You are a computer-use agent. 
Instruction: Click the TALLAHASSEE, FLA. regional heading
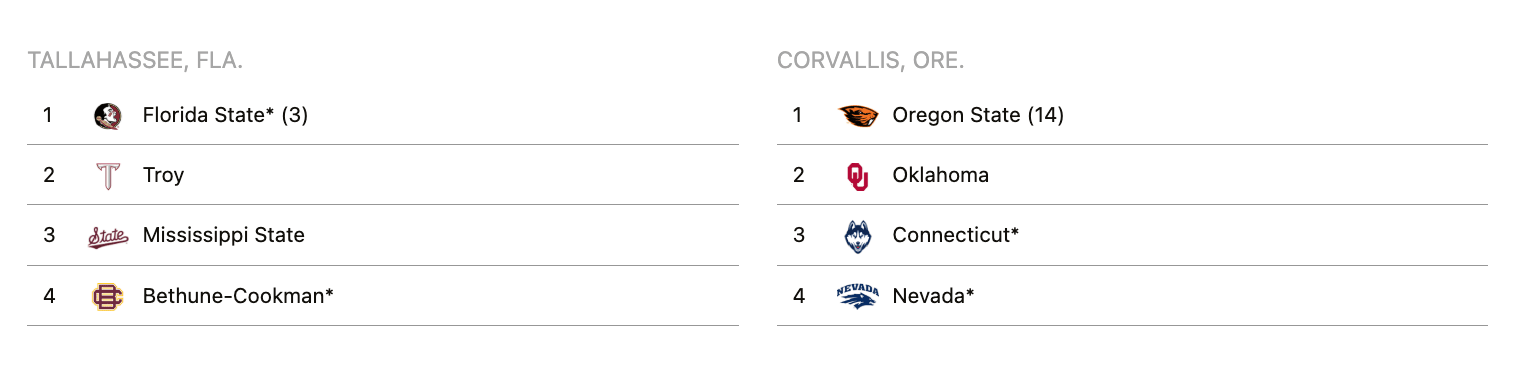pyautogui.click(x=136, y=61)
